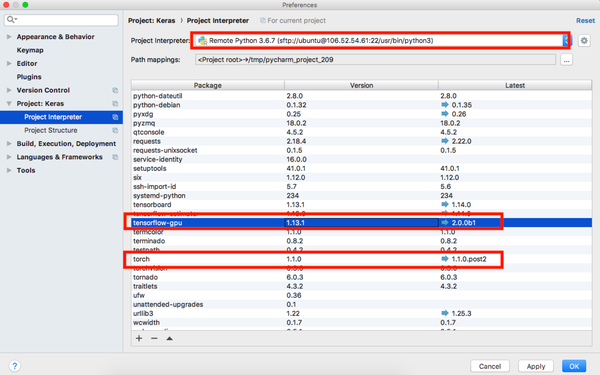
Task: Select the setuptools package row
Action: tap(362, 168)
